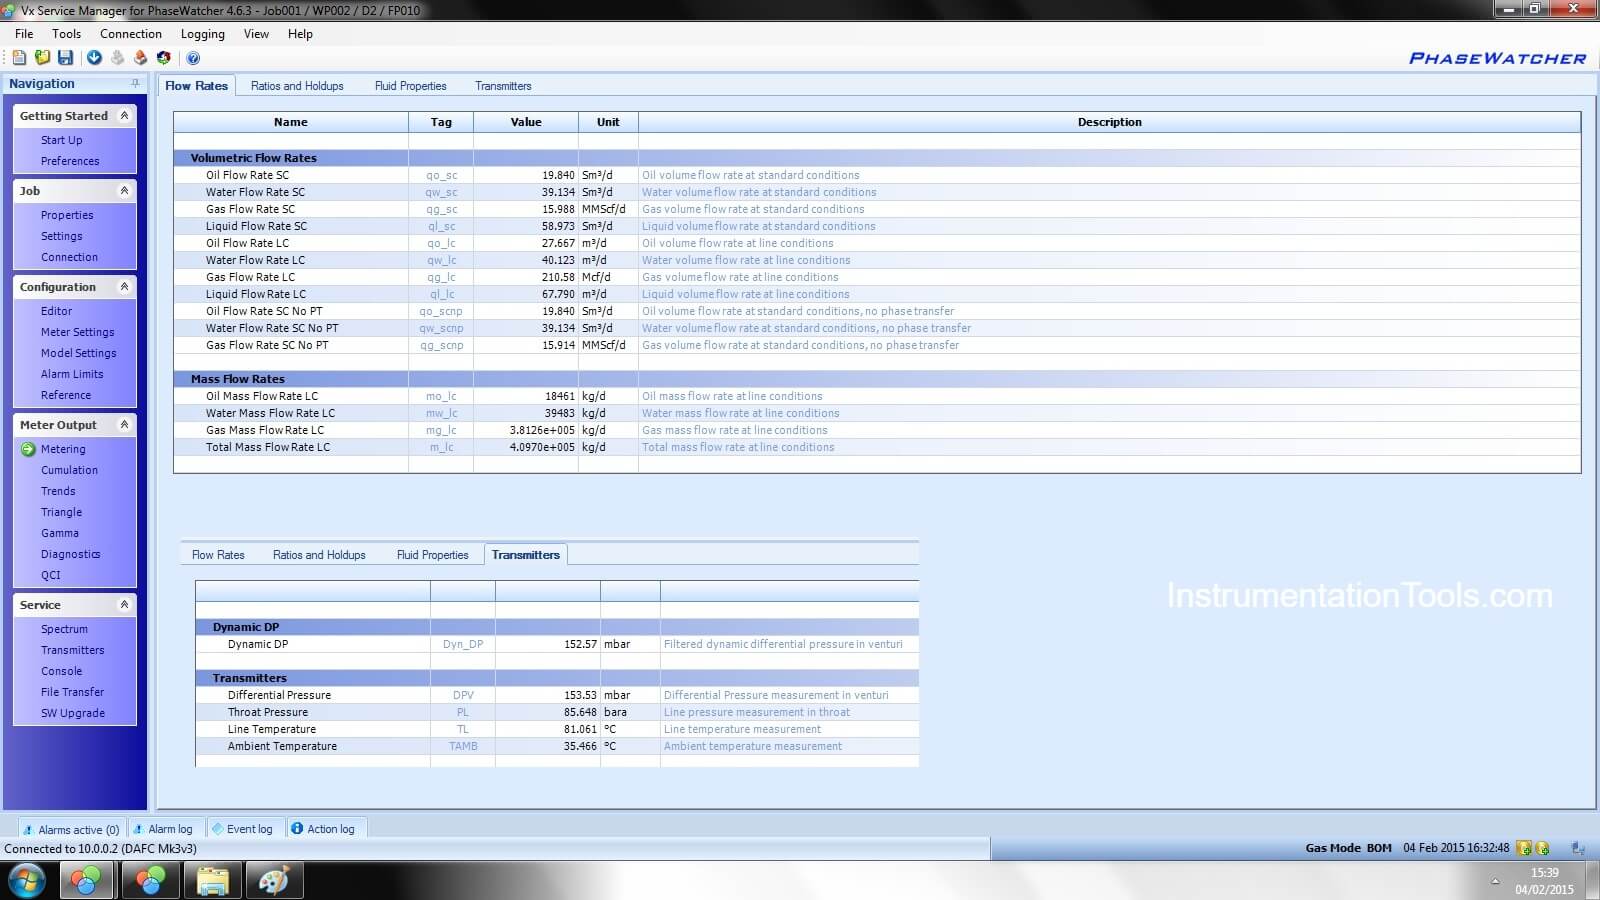Click the first gold status bar icon
The width and height of the screenshot is (1600, 900).
click(x=1524, y=848)
